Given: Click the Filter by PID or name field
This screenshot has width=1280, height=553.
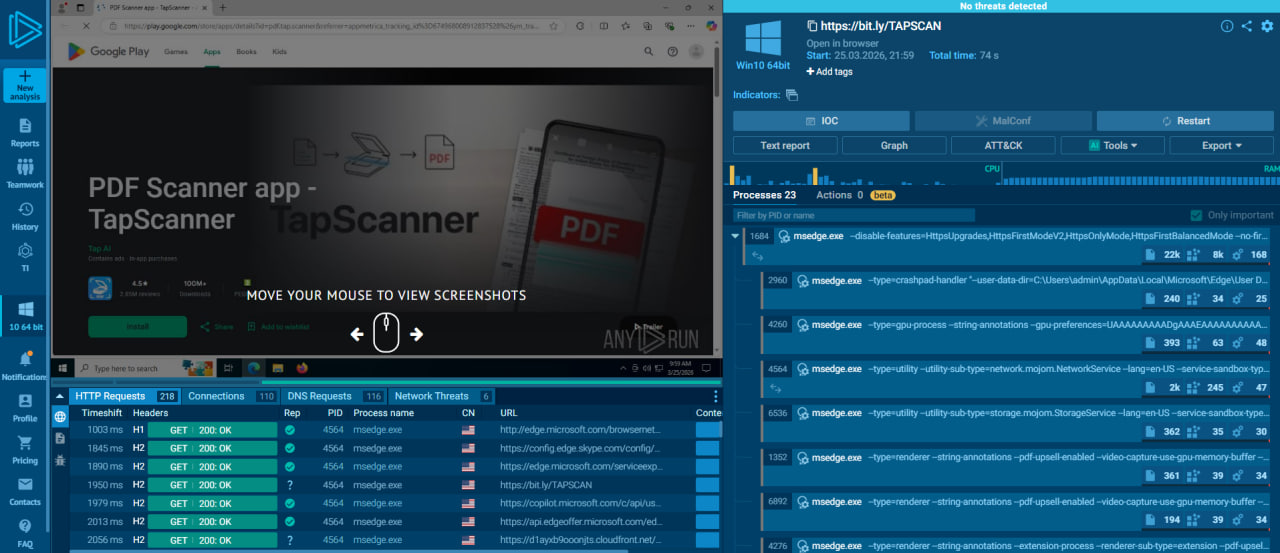Looking at the screenshot, I should [853, 215].
